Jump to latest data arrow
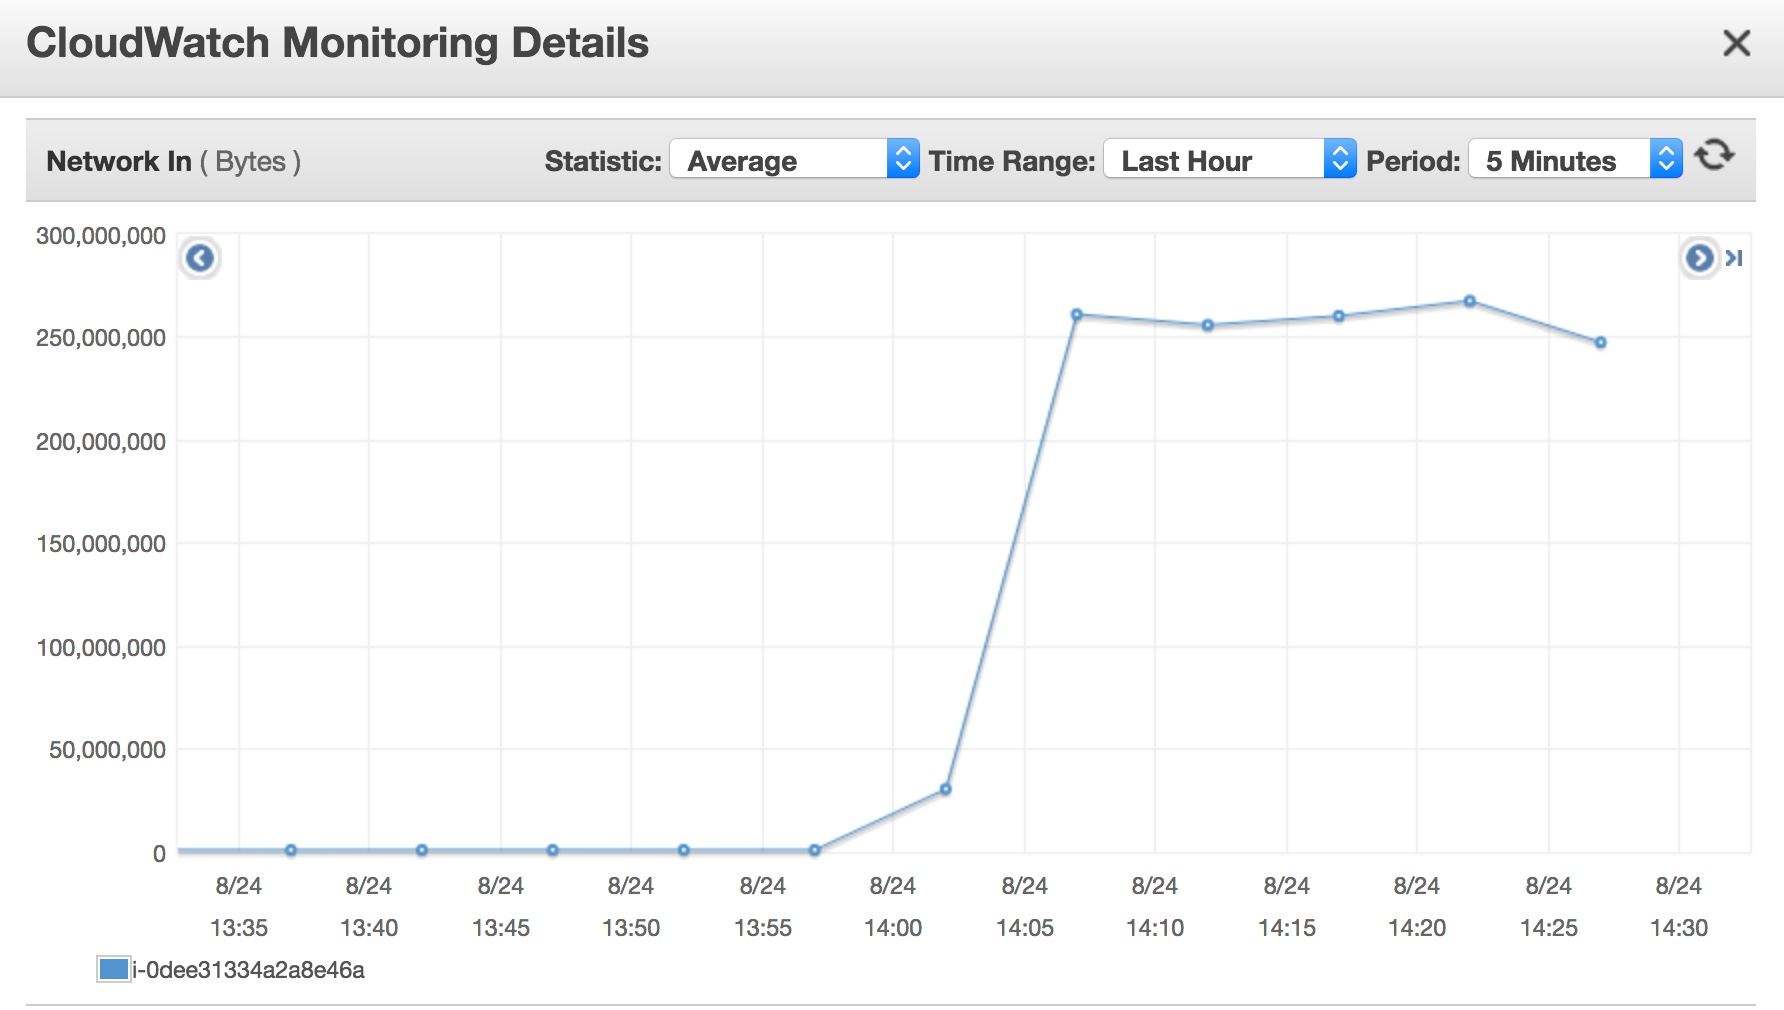This screenshot has width=1784, height=1010. click(1734, 258)
